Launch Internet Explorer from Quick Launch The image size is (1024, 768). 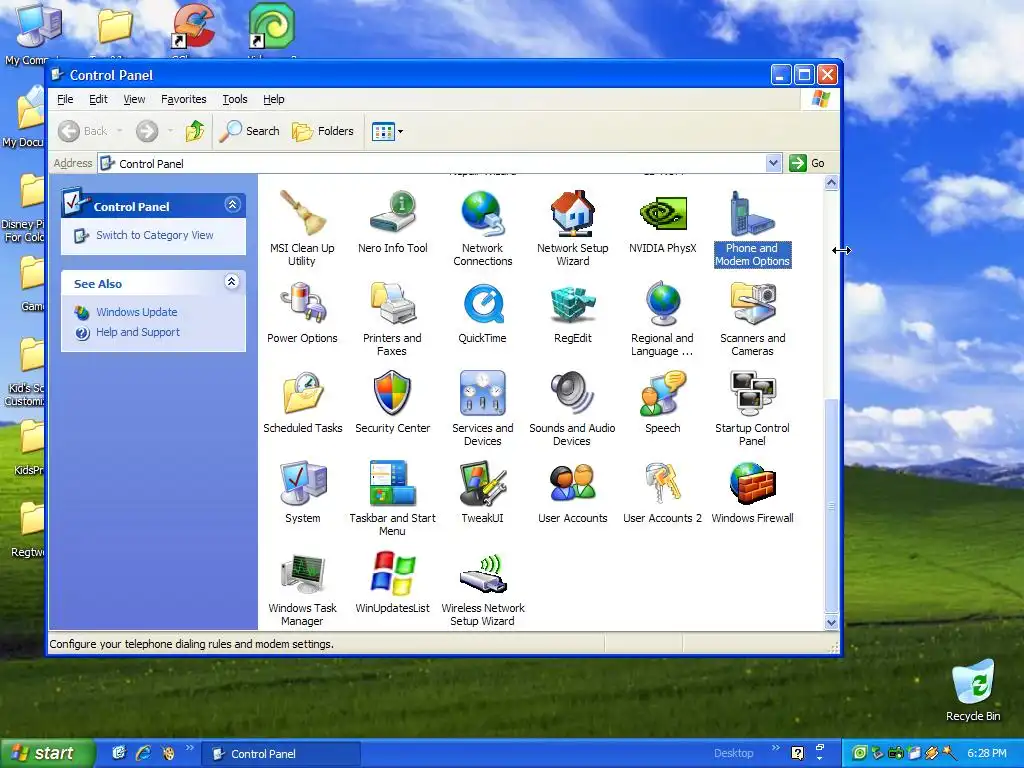click(144, 754)
